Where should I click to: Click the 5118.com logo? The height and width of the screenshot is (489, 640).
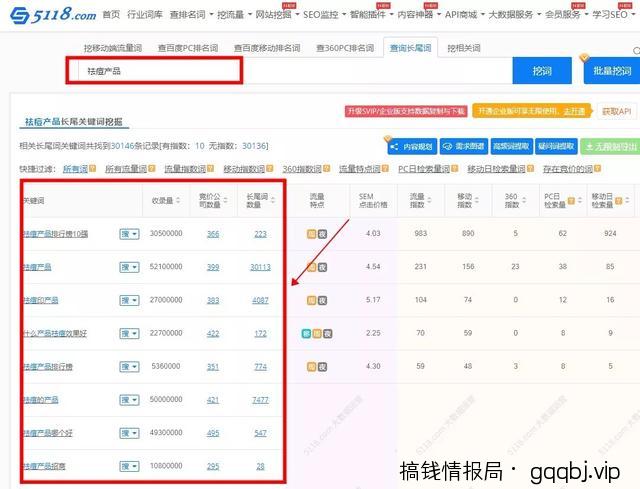pyautogui.click(x=53, y=15)
